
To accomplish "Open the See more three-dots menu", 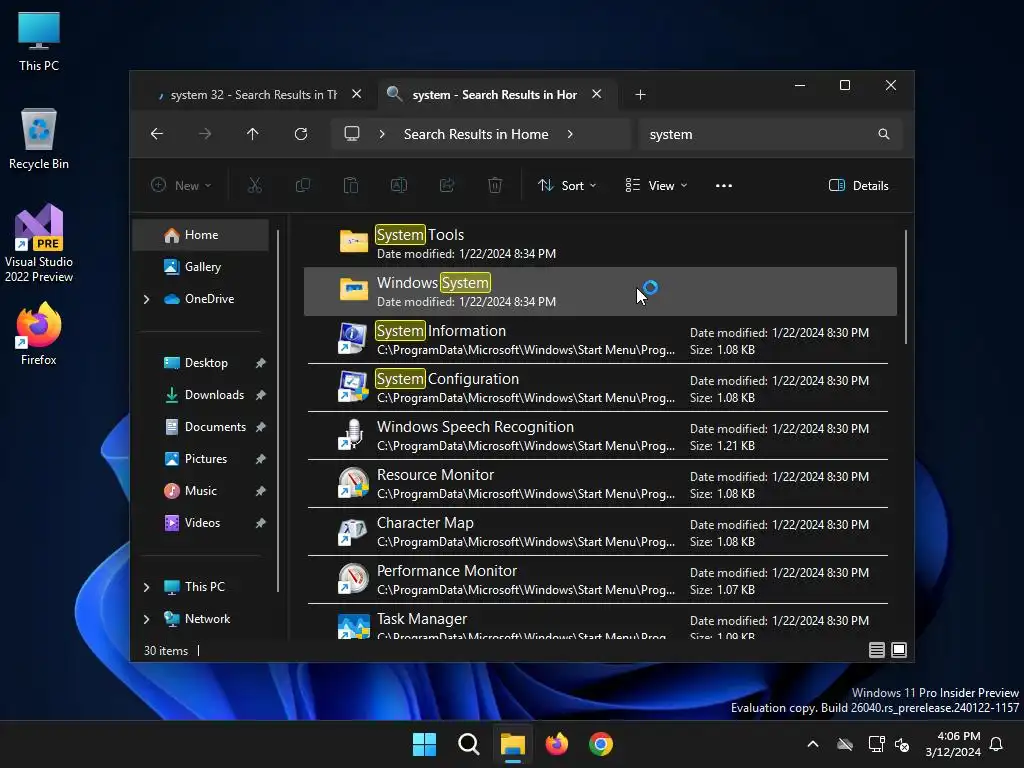I will click(724, 185).
